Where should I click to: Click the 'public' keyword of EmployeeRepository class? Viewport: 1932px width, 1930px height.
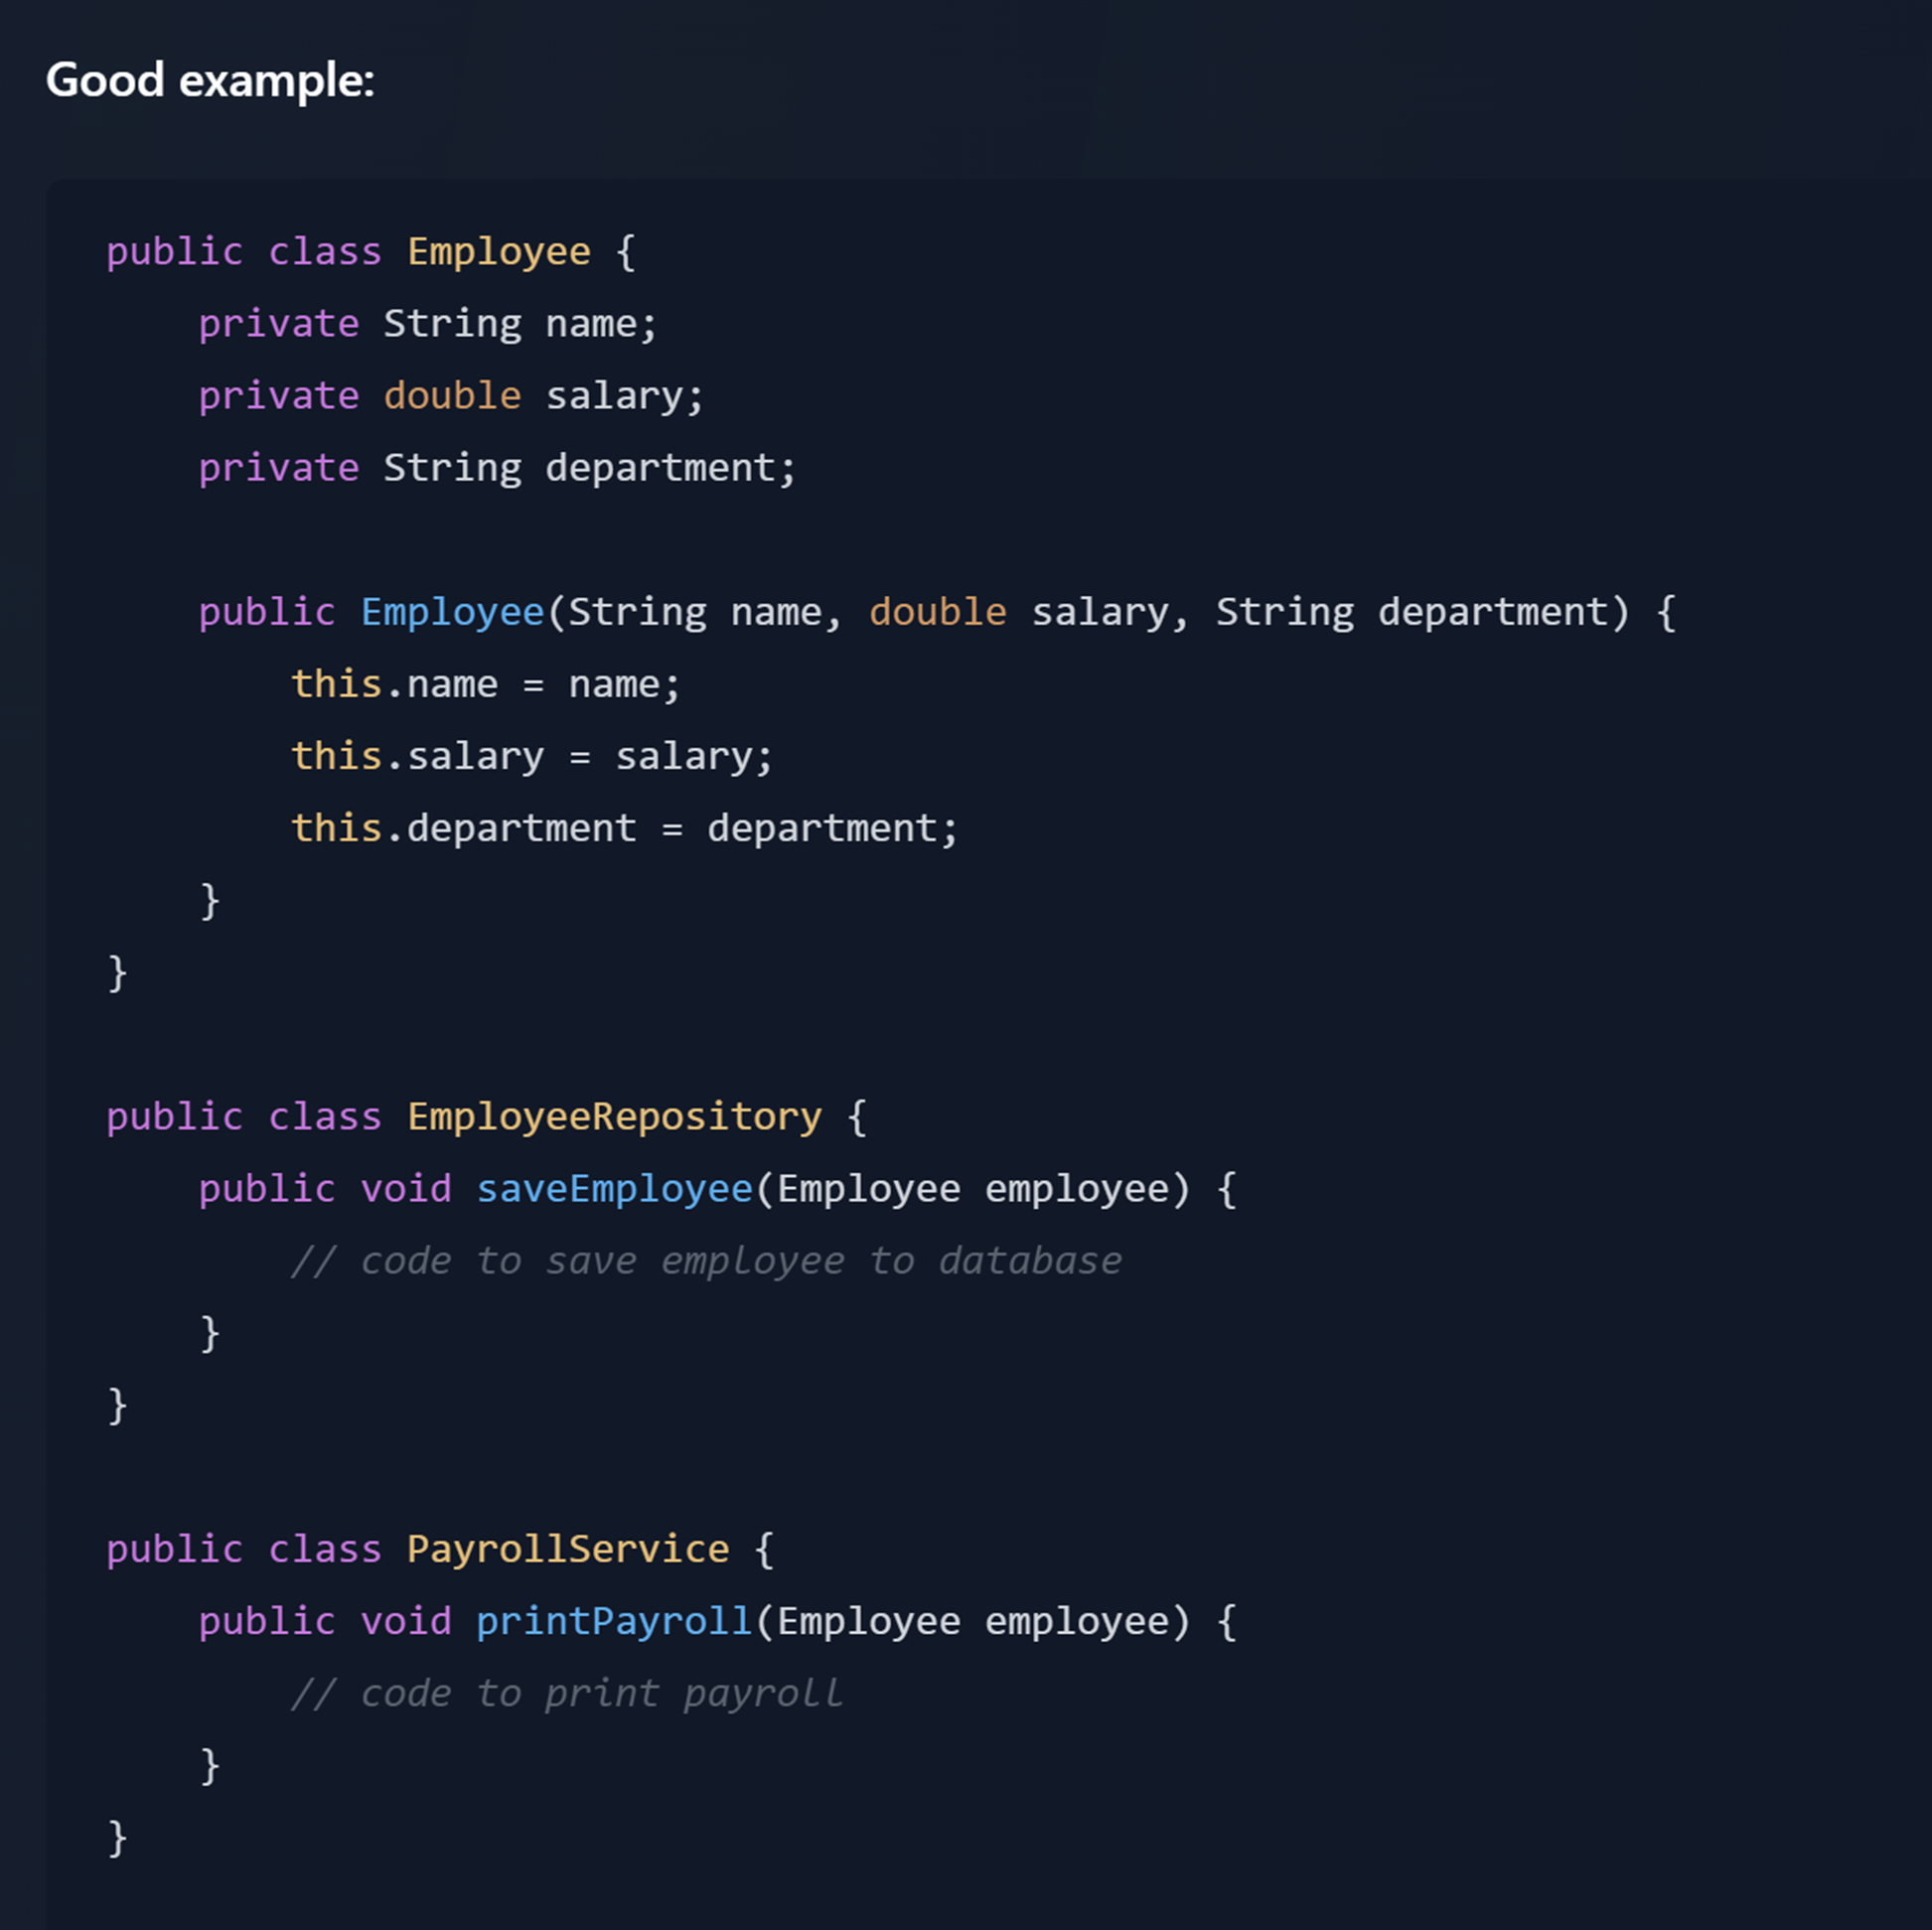click(x=175, y=1117)
